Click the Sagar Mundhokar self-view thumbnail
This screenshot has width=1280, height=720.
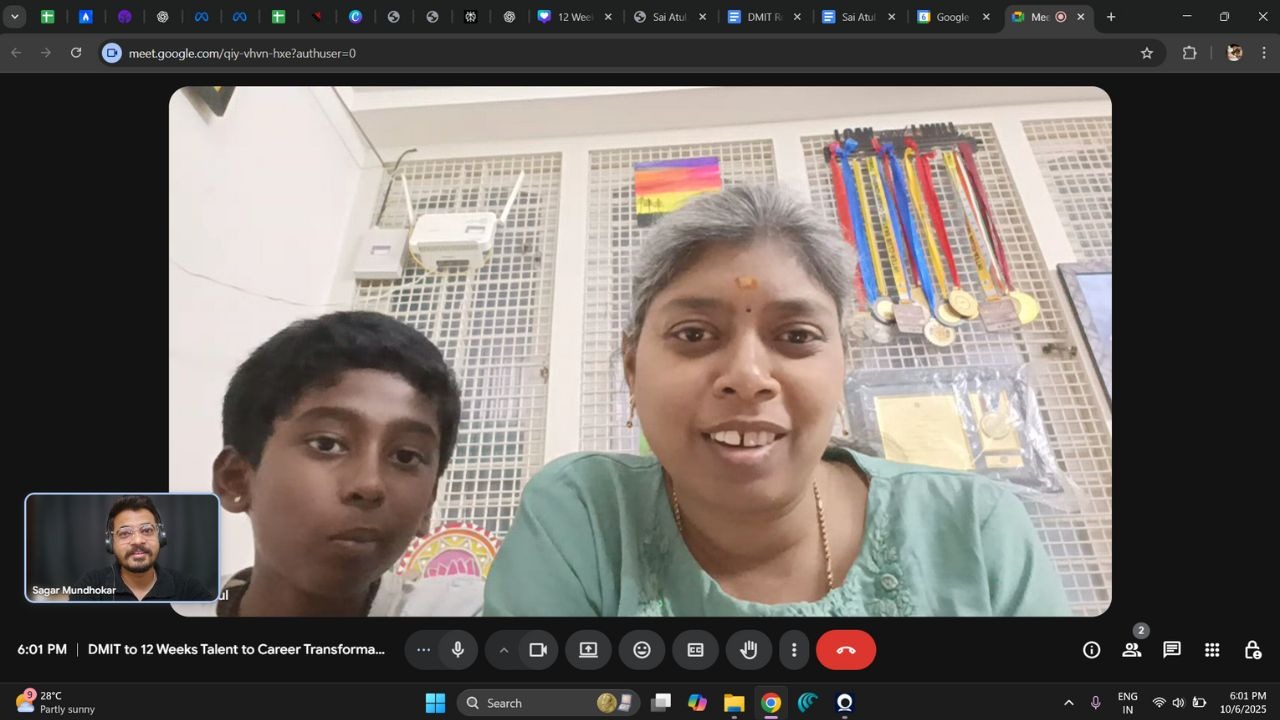pos(122,547)
